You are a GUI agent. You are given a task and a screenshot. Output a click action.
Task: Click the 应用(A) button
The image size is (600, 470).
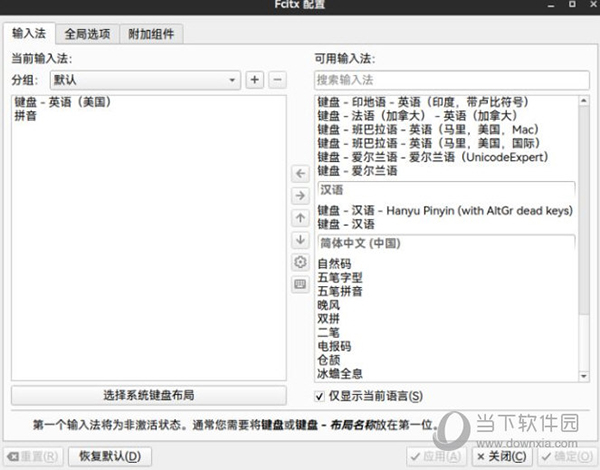click(x=436, y=456)
